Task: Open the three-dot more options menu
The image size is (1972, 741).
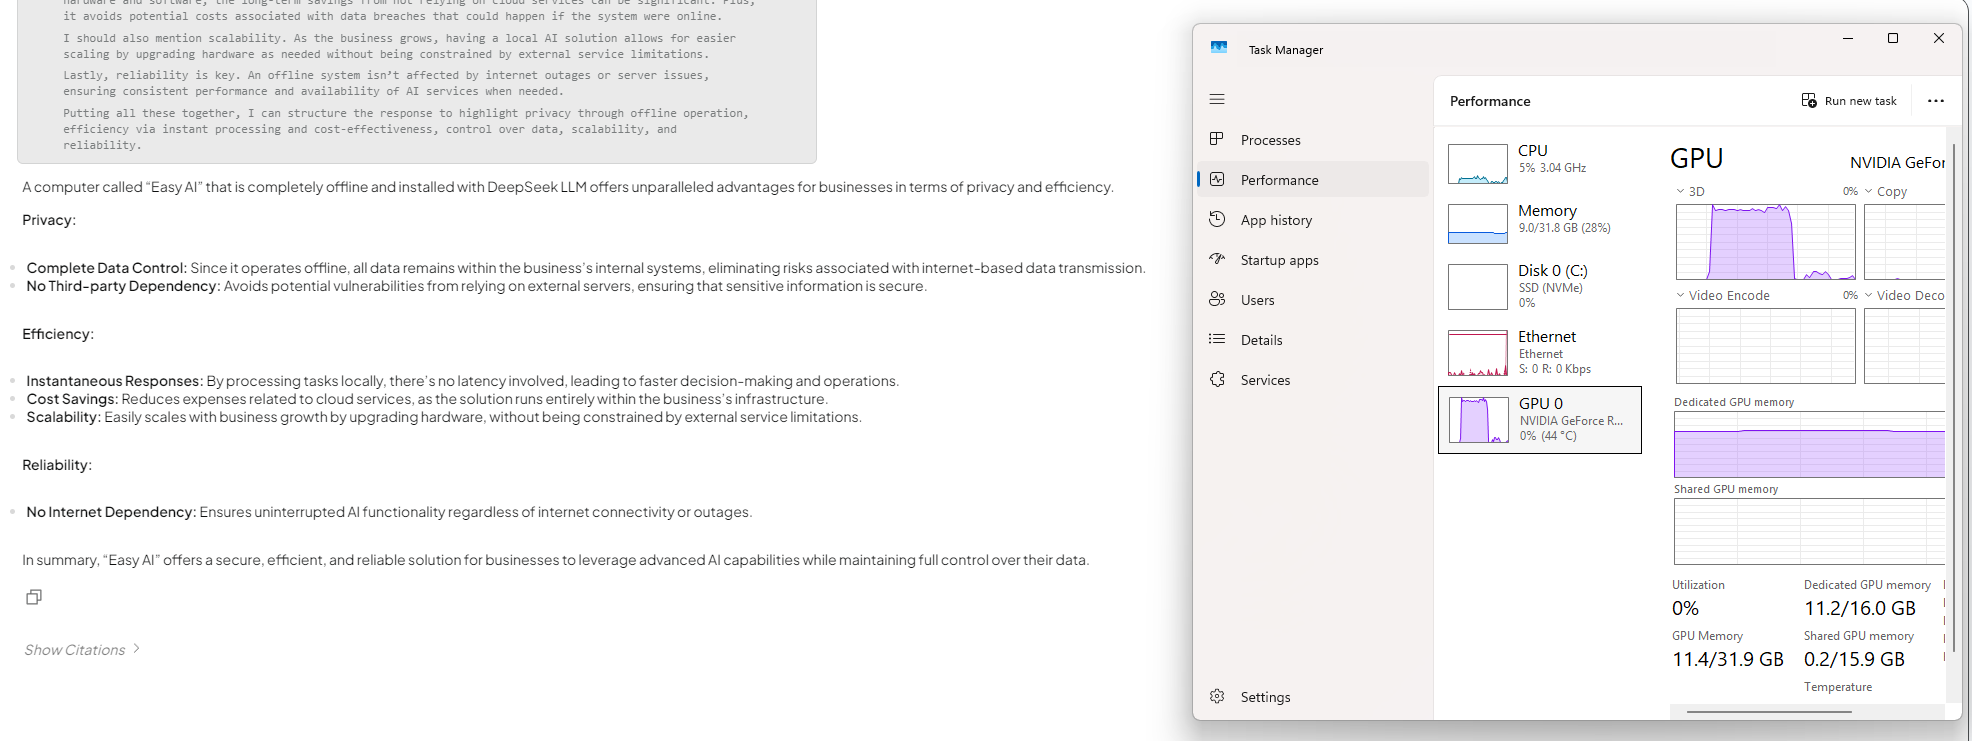Action: [1936, 101]
